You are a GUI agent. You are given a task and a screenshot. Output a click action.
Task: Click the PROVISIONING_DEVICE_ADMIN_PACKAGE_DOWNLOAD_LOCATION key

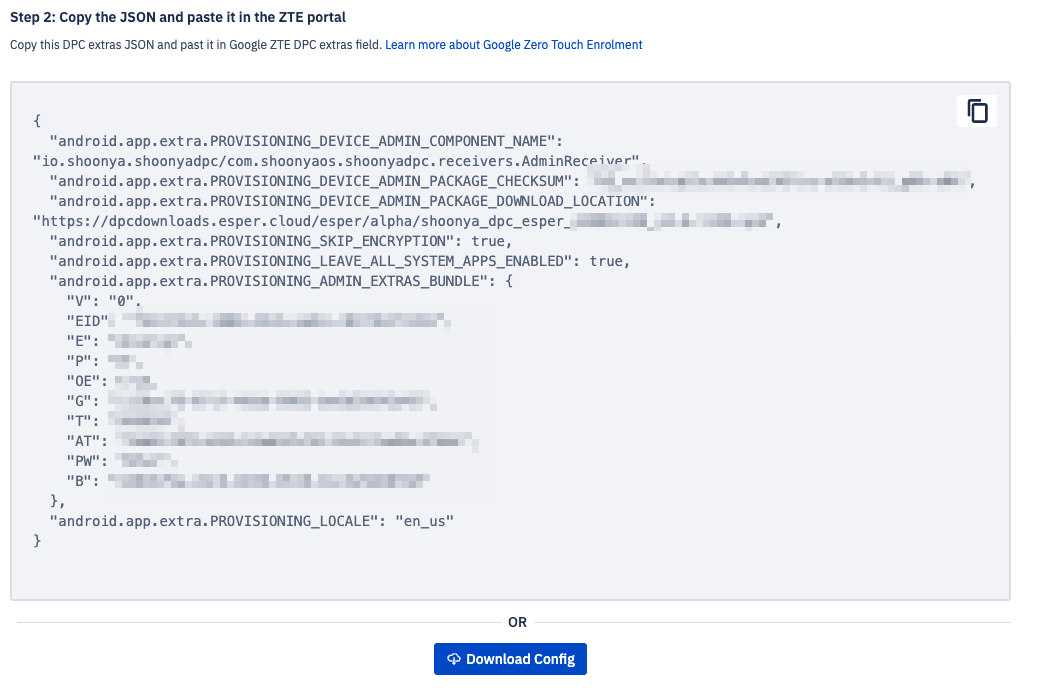coord(350,201)
